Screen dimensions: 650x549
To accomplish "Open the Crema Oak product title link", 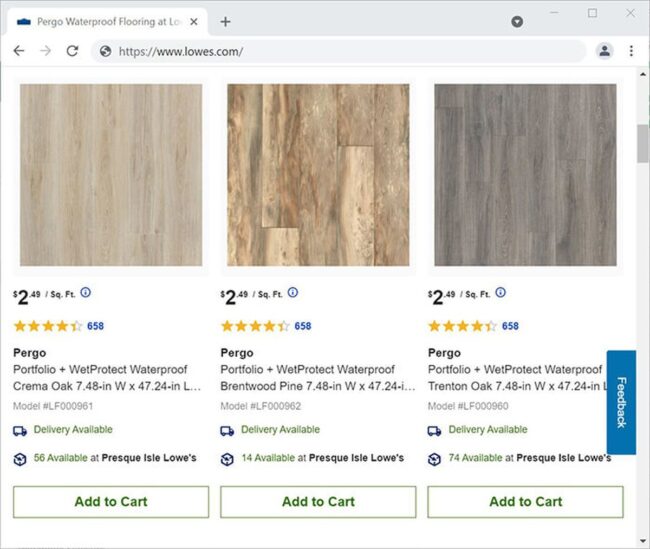I will click(x=107, y=378).
